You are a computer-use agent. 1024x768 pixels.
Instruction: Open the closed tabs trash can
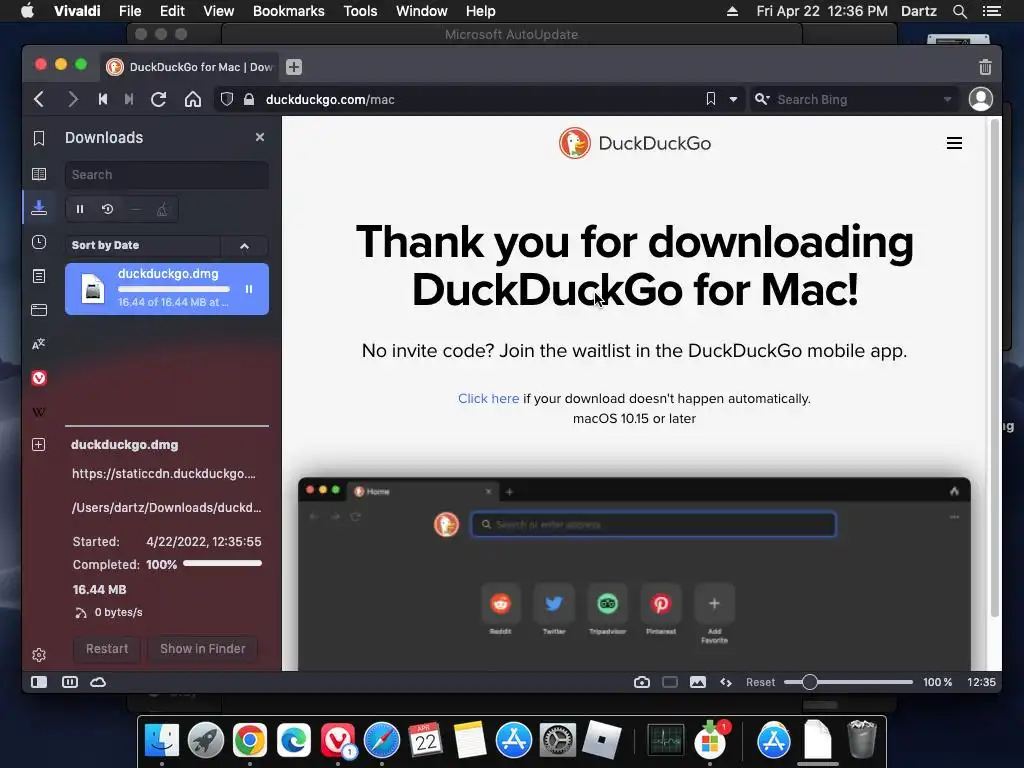point(985,67)
